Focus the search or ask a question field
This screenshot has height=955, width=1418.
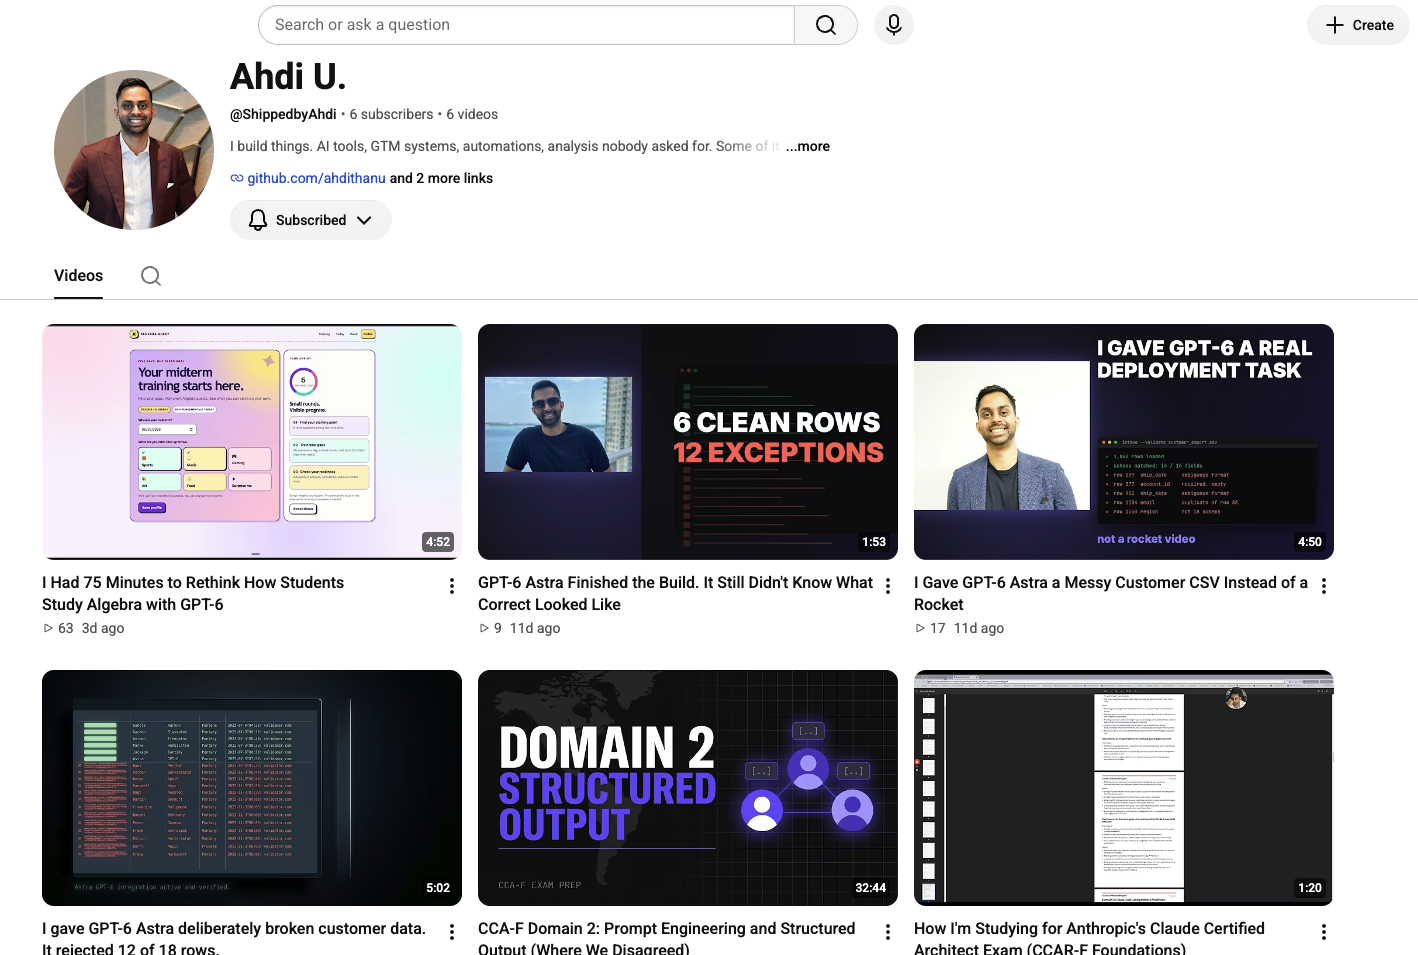(526, 25)
